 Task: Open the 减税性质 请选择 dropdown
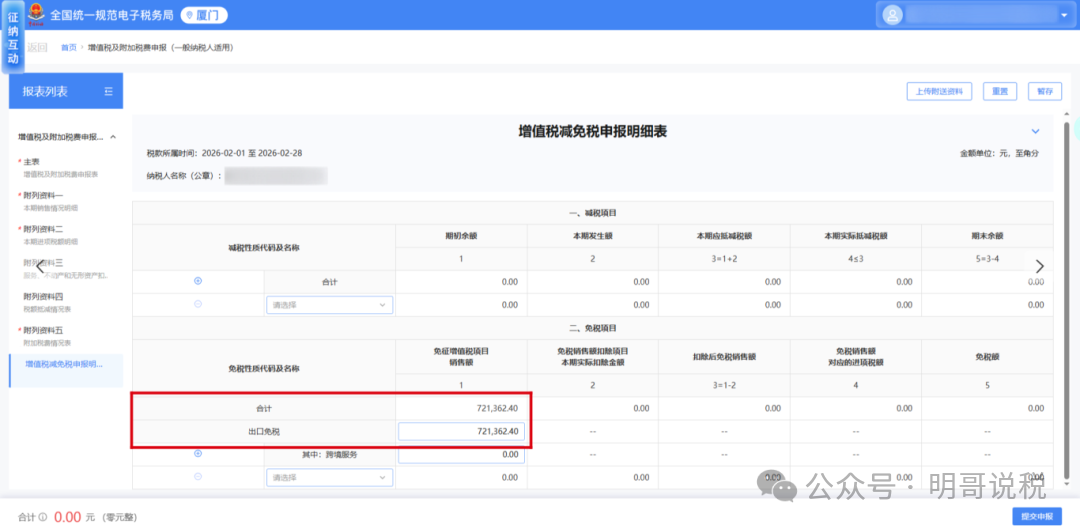point(329,305)
